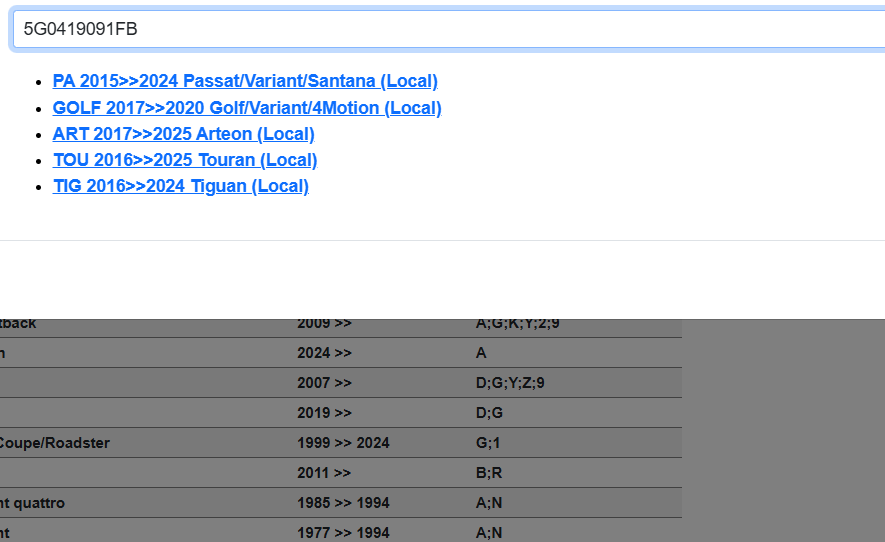Click the "G;1" codes cell
Screen dimensions: 885x542
(x=489, y=443)
